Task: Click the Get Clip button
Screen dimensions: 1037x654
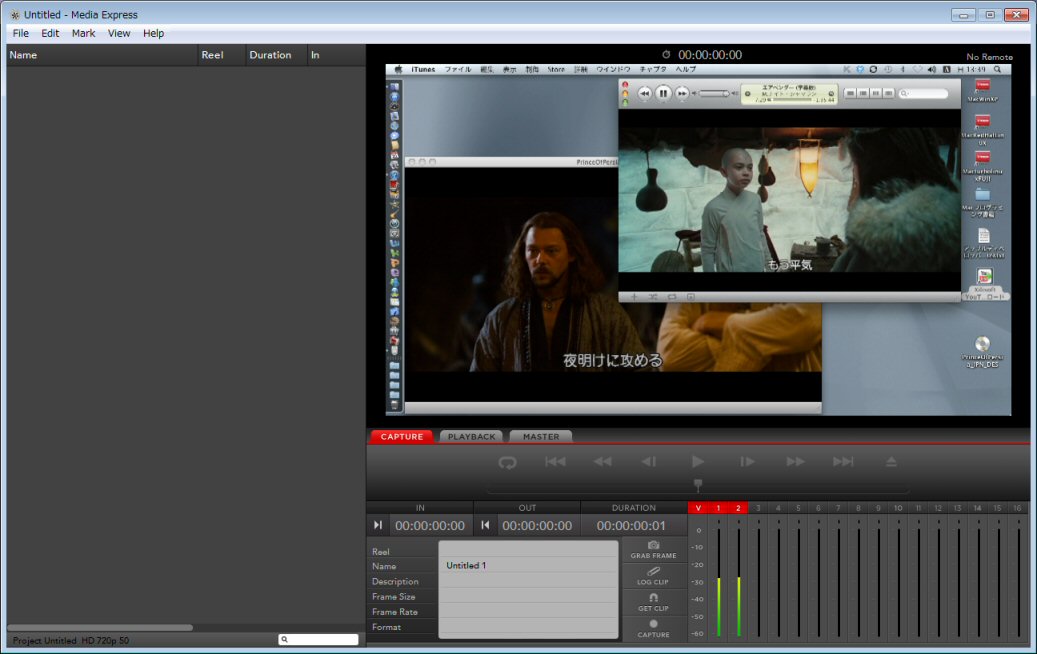Action: [653, 602]
